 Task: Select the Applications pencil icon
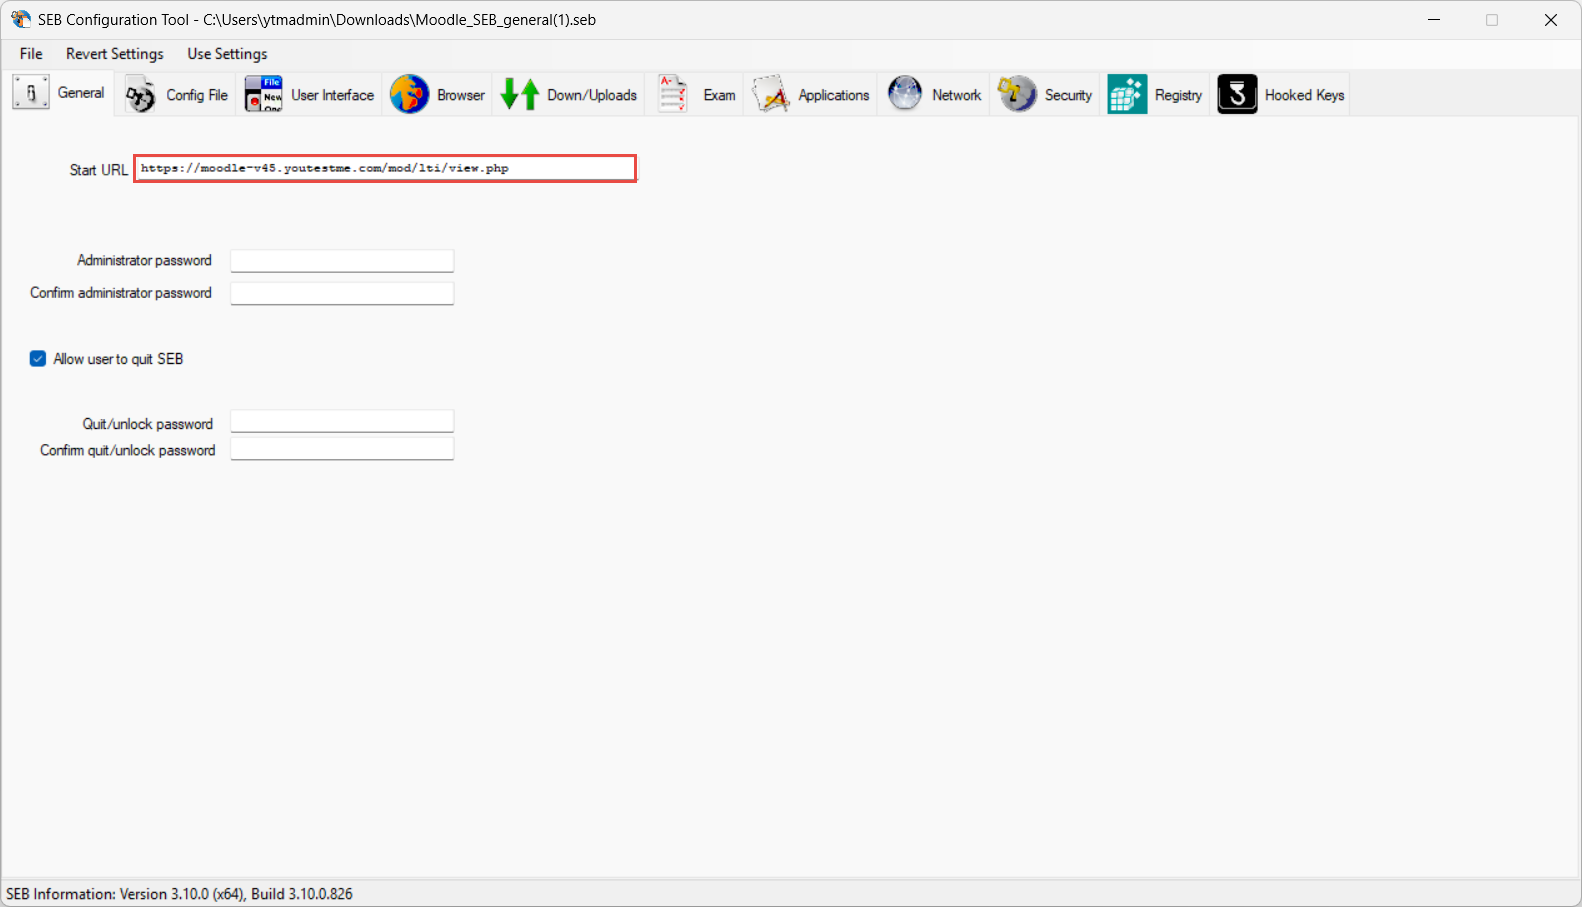(x=771, y=95)
